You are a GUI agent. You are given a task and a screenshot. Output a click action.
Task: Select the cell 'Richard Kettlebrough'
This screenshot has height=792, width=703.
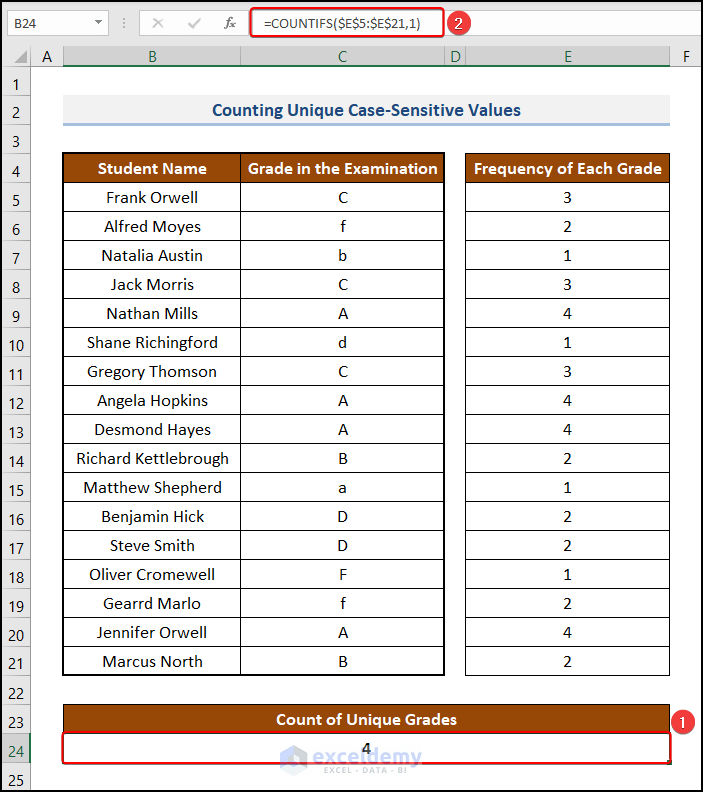click(x=152, y=459)
